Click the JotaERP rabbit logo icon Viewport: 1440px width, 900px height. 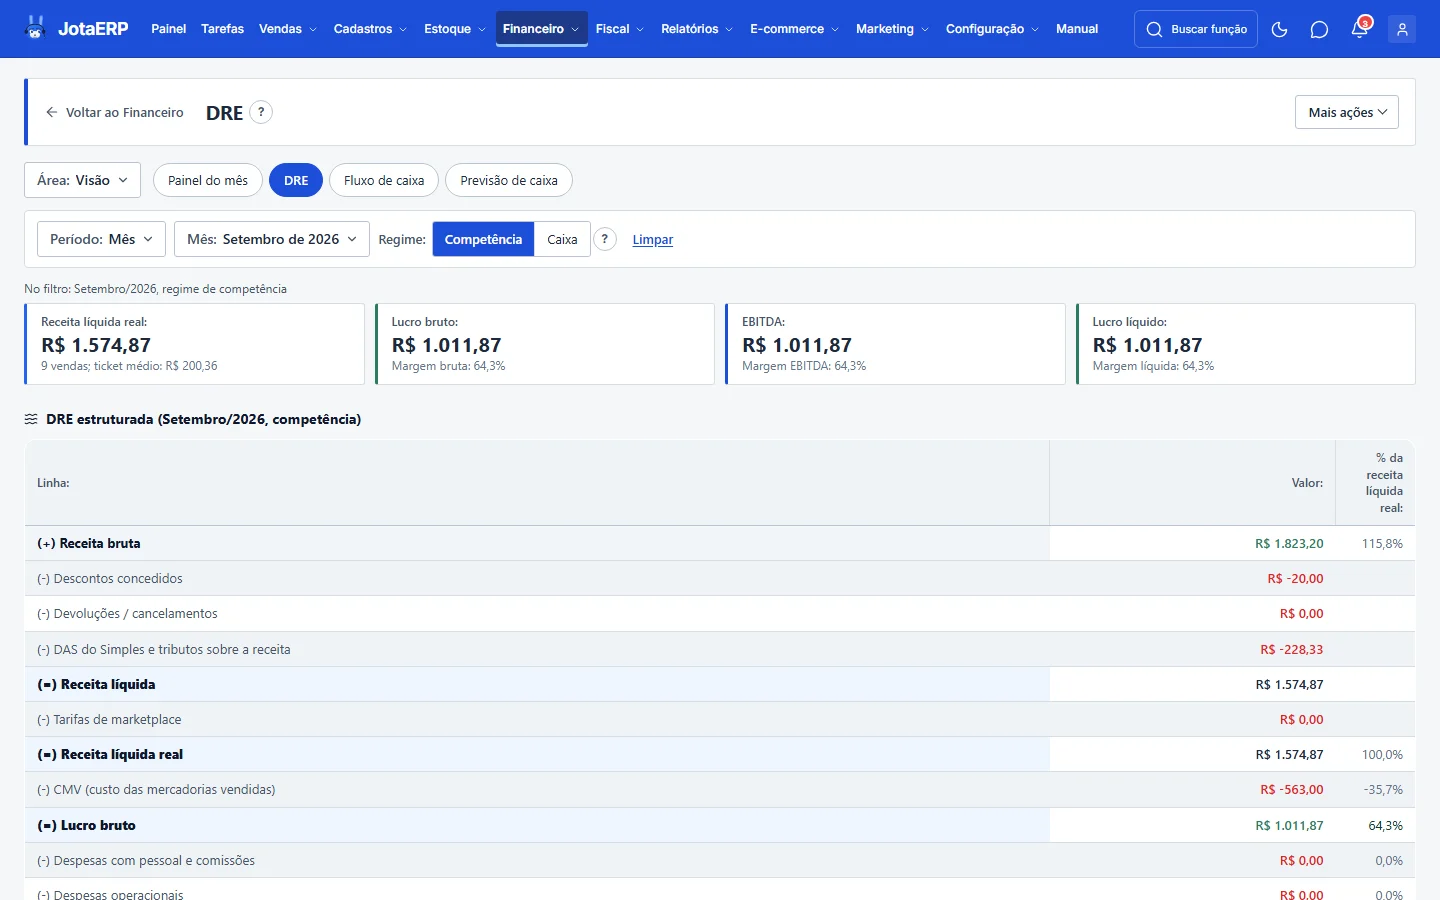36,28
